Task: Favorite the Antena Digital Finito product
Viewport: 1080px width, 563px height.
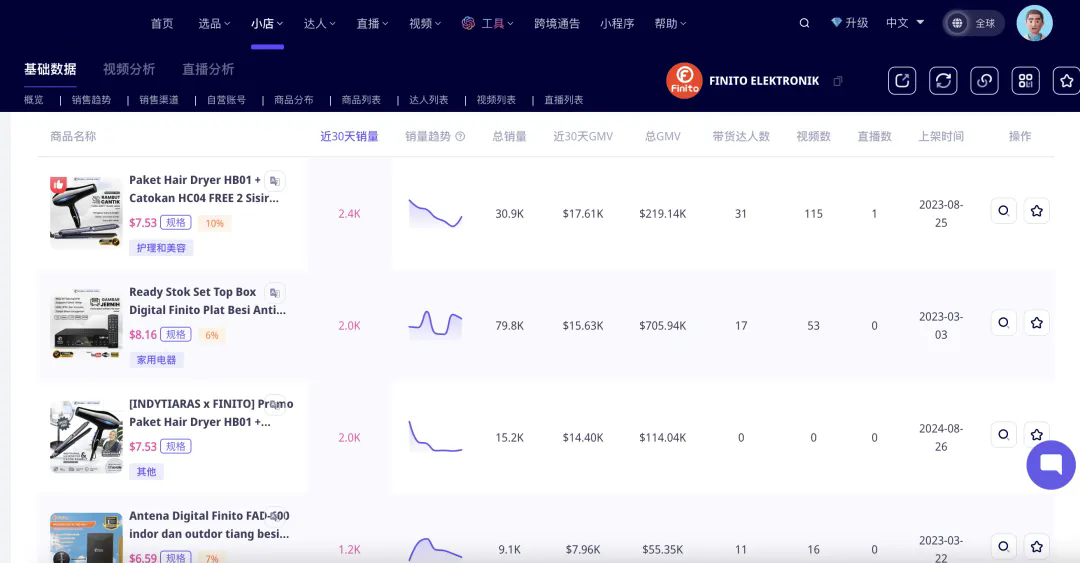Action: [x=1037, y=546]
